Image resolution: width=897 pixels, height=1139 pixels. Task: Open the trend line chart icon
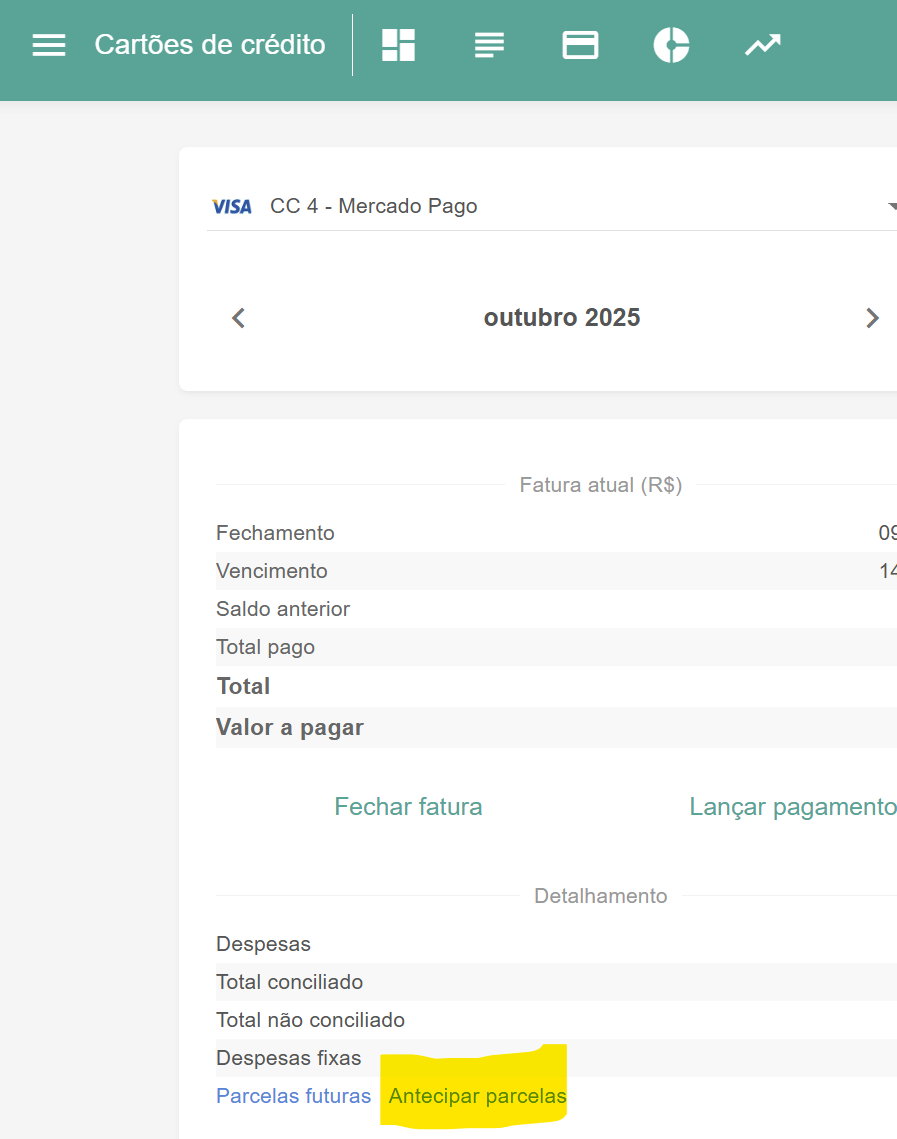click(763, 45)
